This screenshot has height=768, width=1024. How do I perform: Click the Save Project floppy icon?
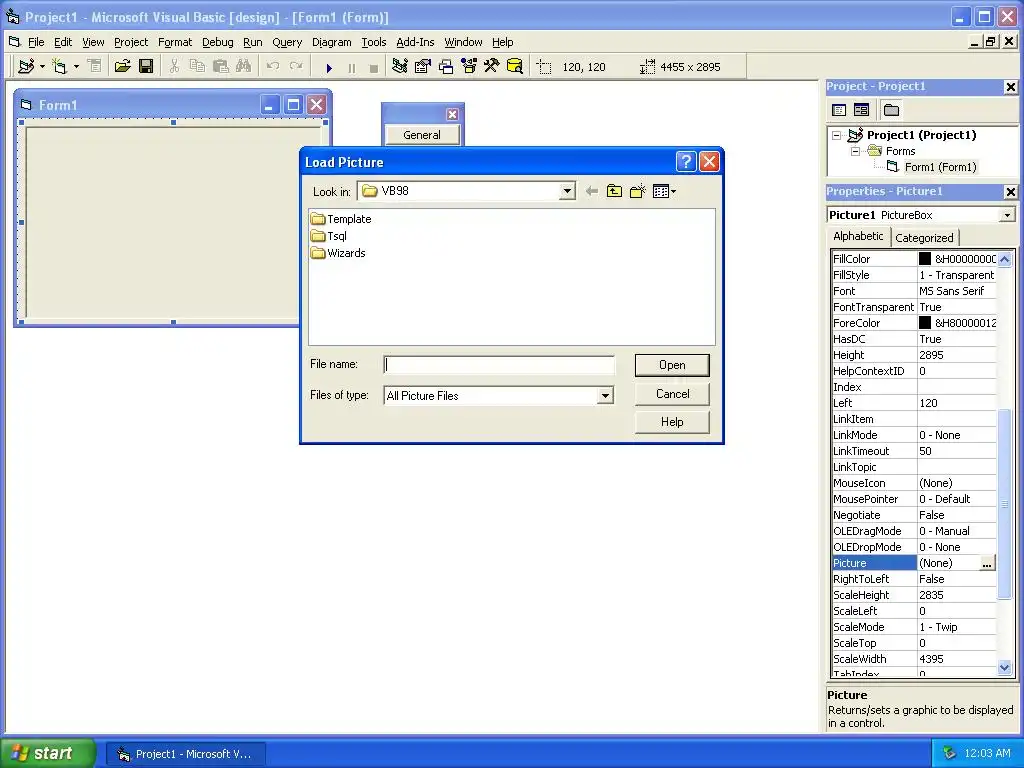pos(146,66)
